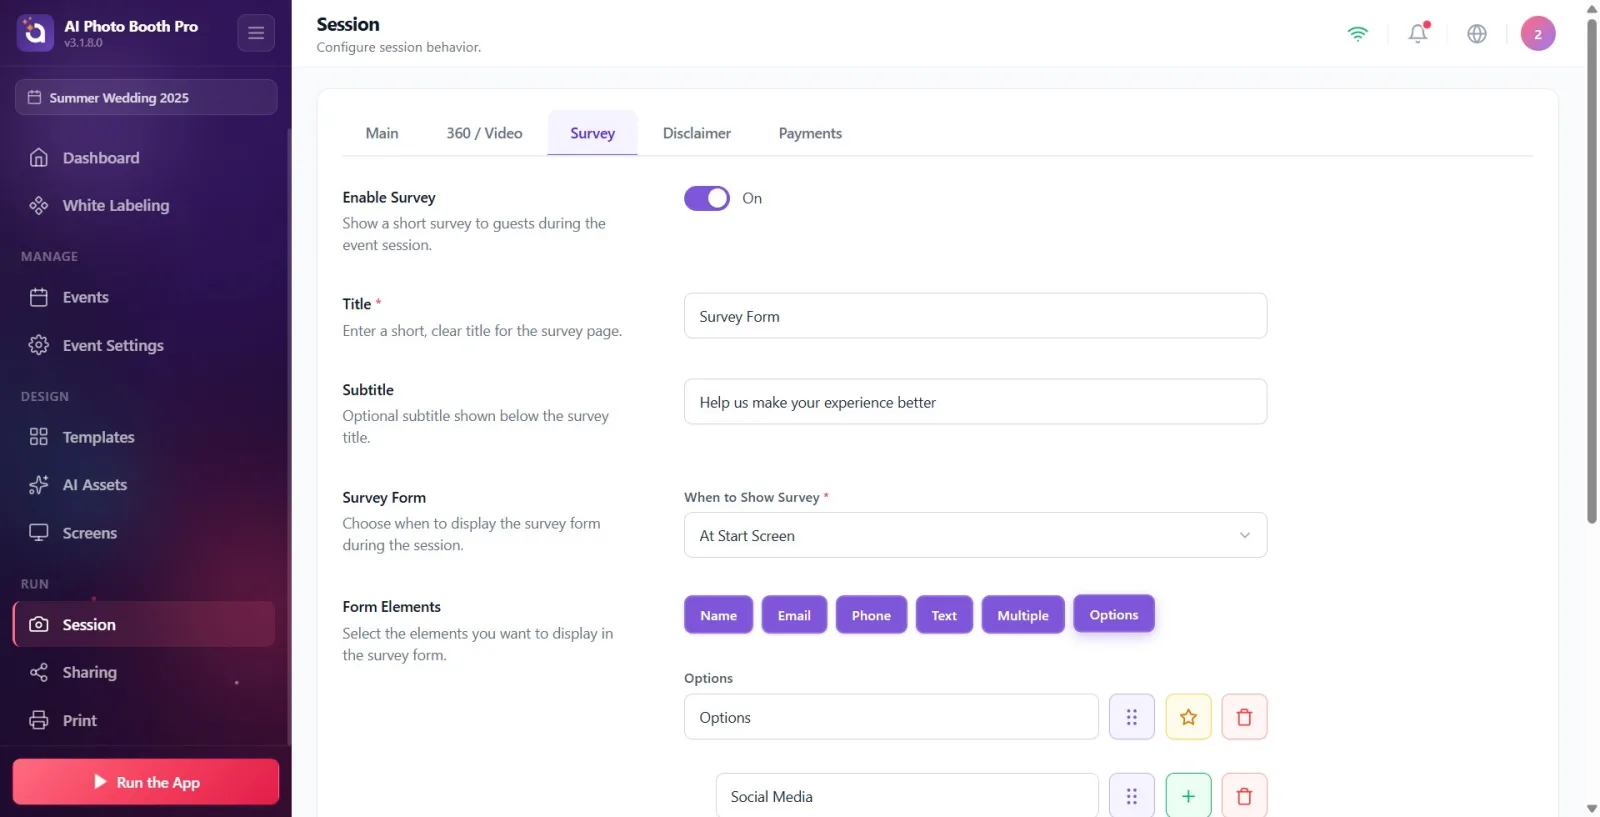Open the Payments tab
The image size is (1600, 817).
pos(810,133)
